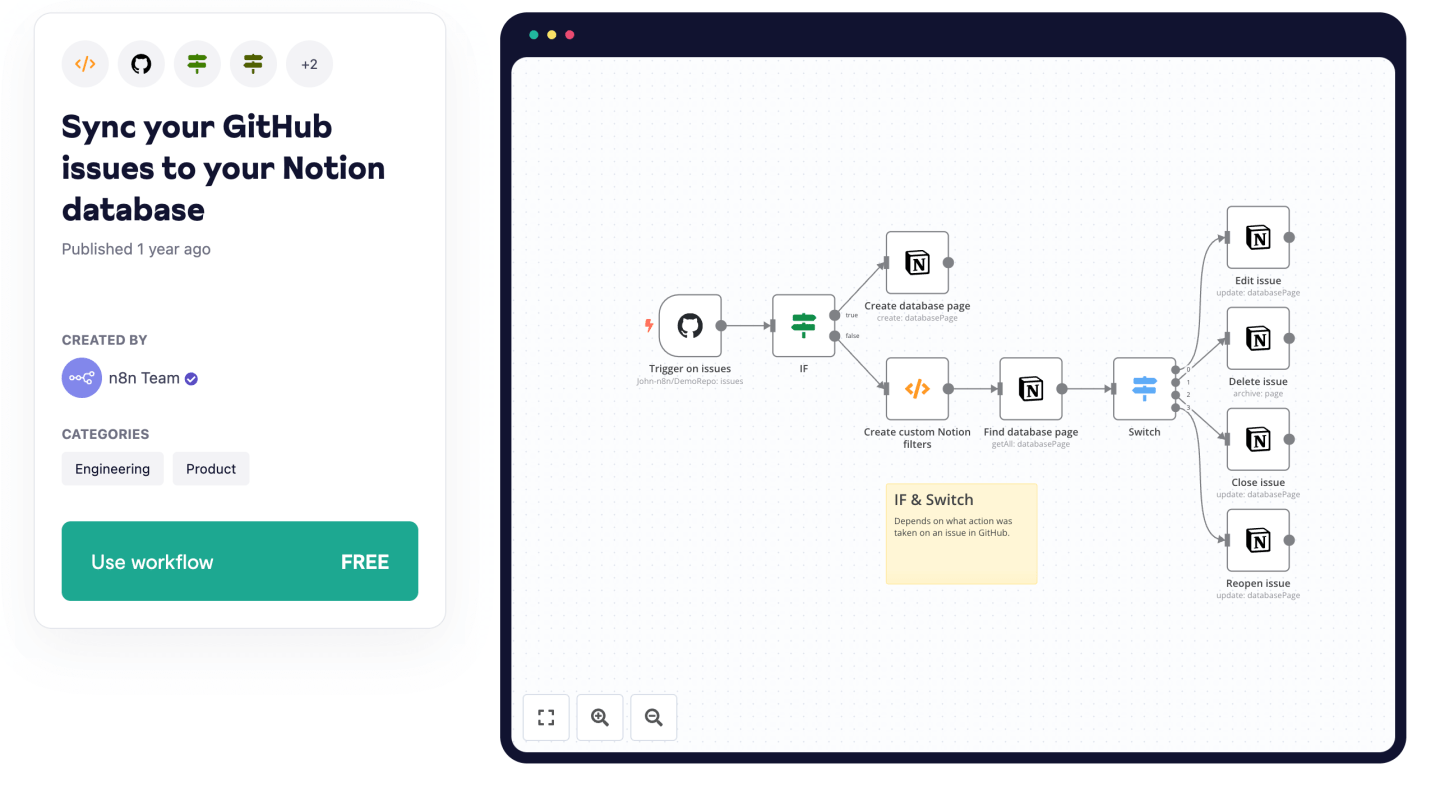1440x787 pixels.
Task: Select the Close issue node
Action: [x=1258, y=440]
